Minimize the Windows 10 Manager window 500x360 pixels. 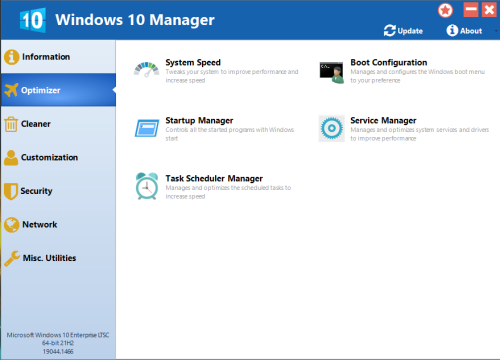pyautogui.click(x=471, y=10)
